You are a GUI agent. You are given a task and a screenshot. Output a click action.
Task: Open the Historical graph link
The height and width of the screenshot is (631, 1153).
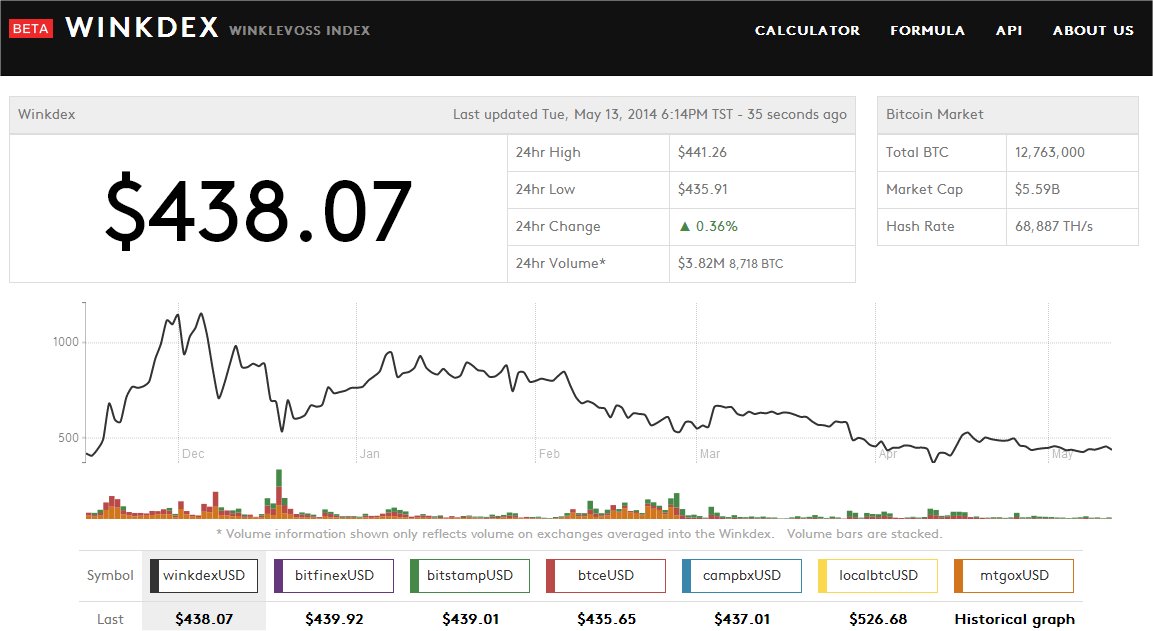coord(1014,619)
